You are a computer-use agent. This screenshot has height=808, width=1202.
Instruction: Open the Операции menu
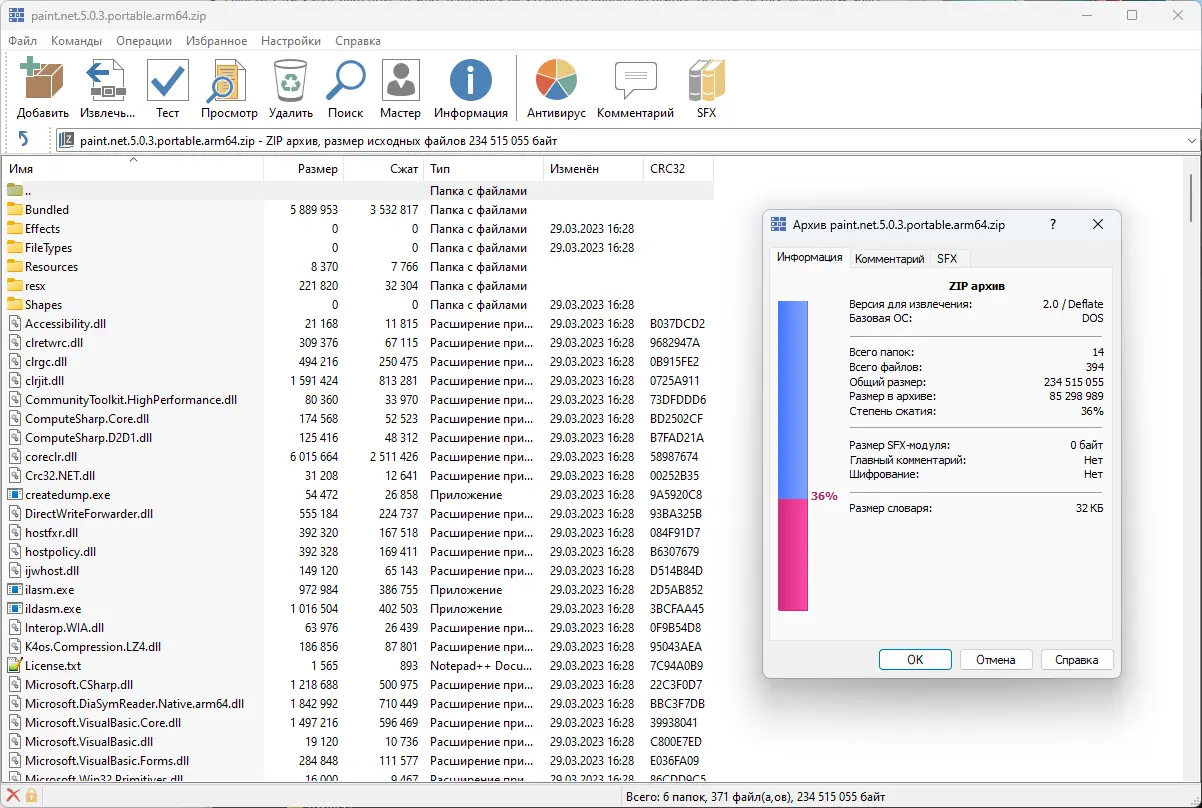click(144, 41)
